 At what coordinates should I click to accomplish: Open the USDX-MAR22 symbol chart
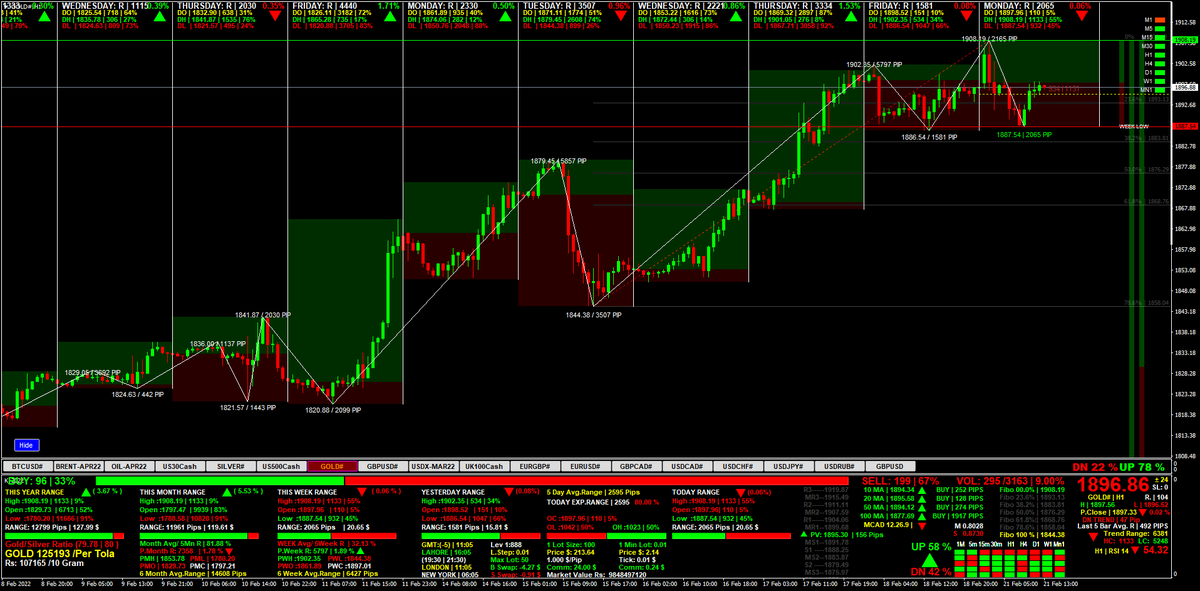click(x=432, y=466)
